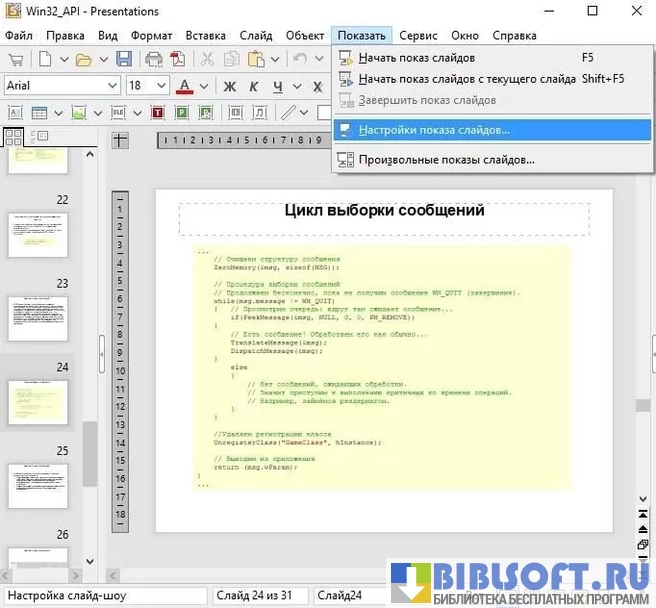Expand the font color dropdown arrow

coord(204,86)
